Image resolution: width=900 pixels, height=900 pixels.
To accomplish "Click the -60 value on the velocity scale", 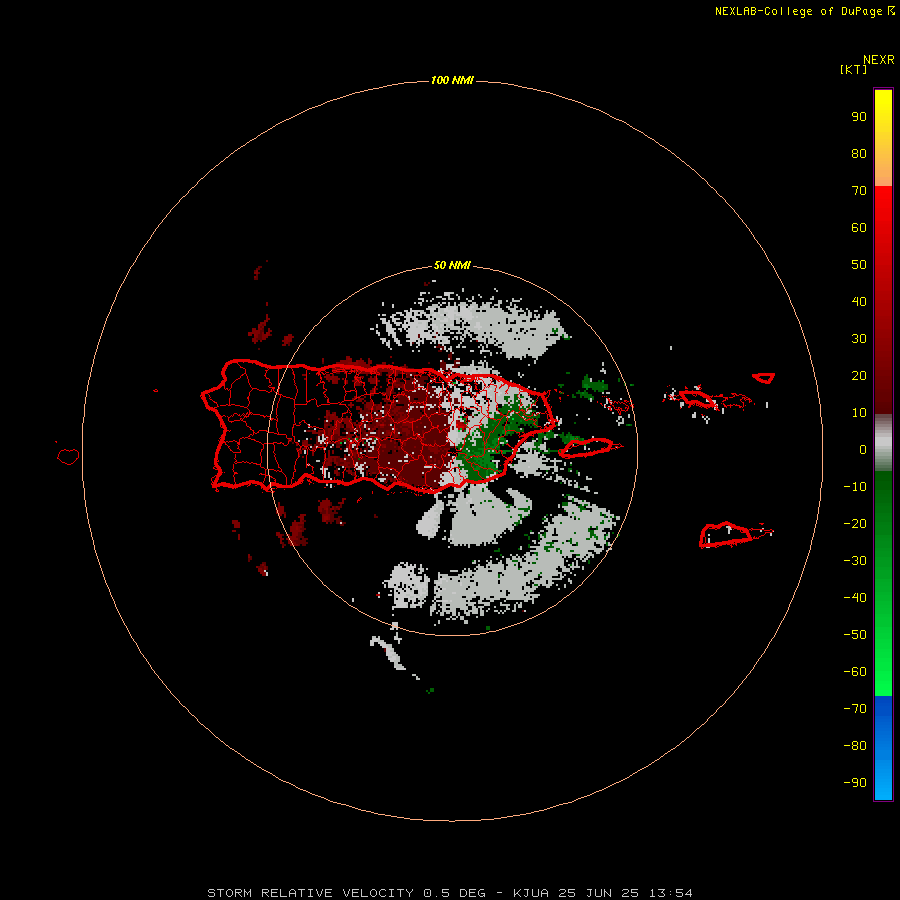I will 855,672.
